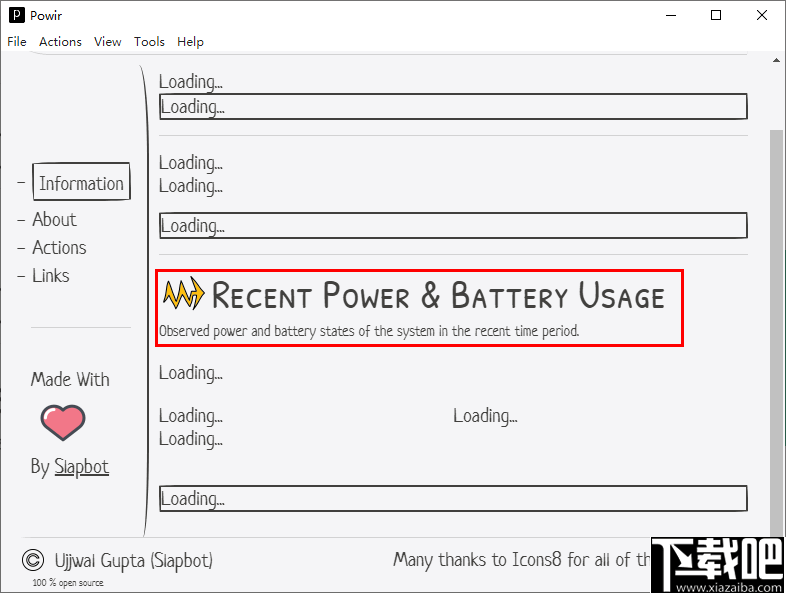
Task: Click the Ujjwal Gupta (Slapbot) footer text
Action: (x=134, y=560)
